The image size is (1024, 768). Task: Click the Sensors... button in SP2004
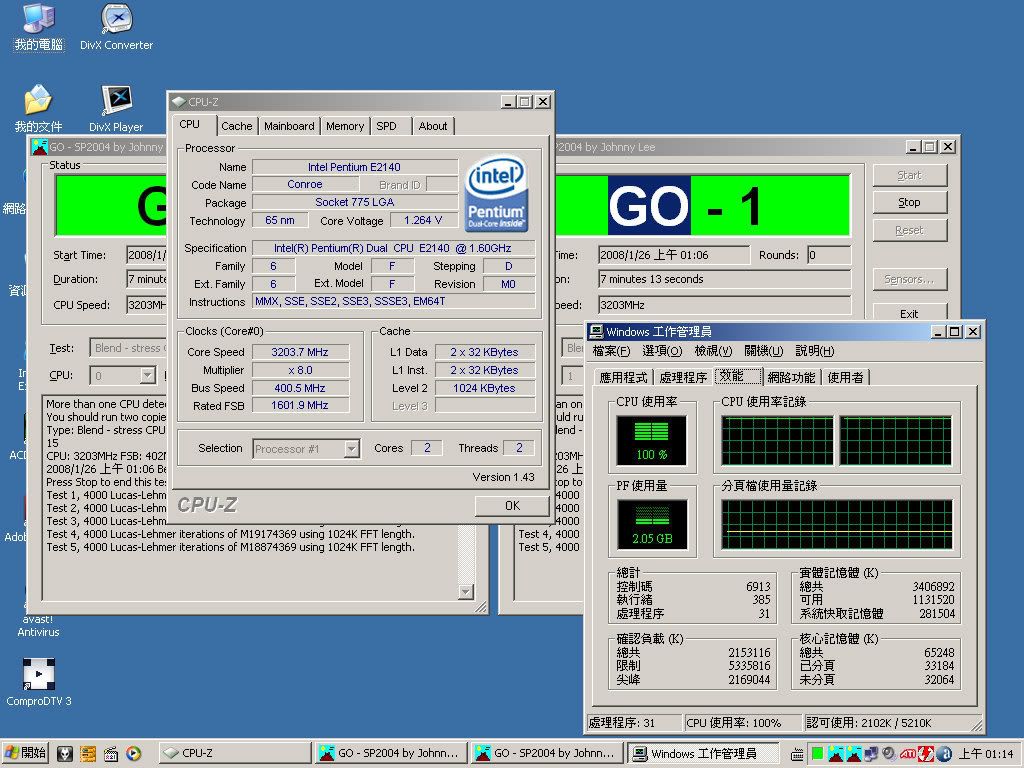[909, 280]
